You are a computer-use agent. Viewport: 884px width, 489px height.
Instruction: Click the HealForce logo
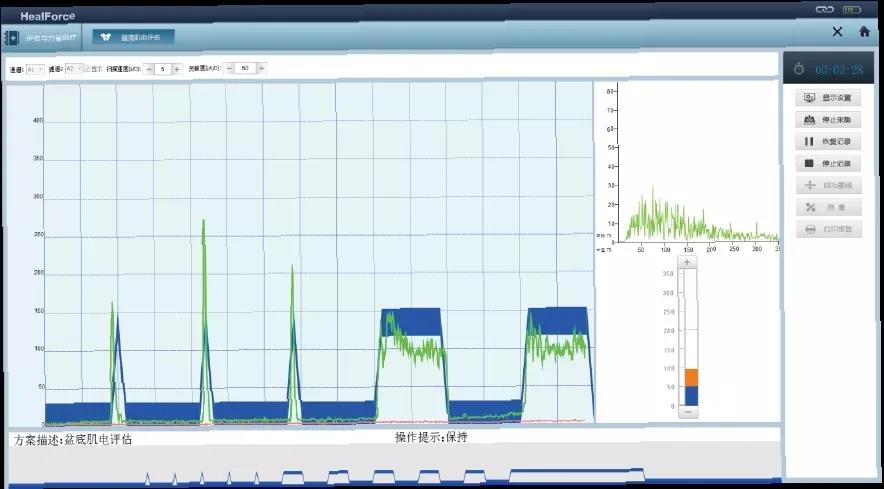[48, 16]
